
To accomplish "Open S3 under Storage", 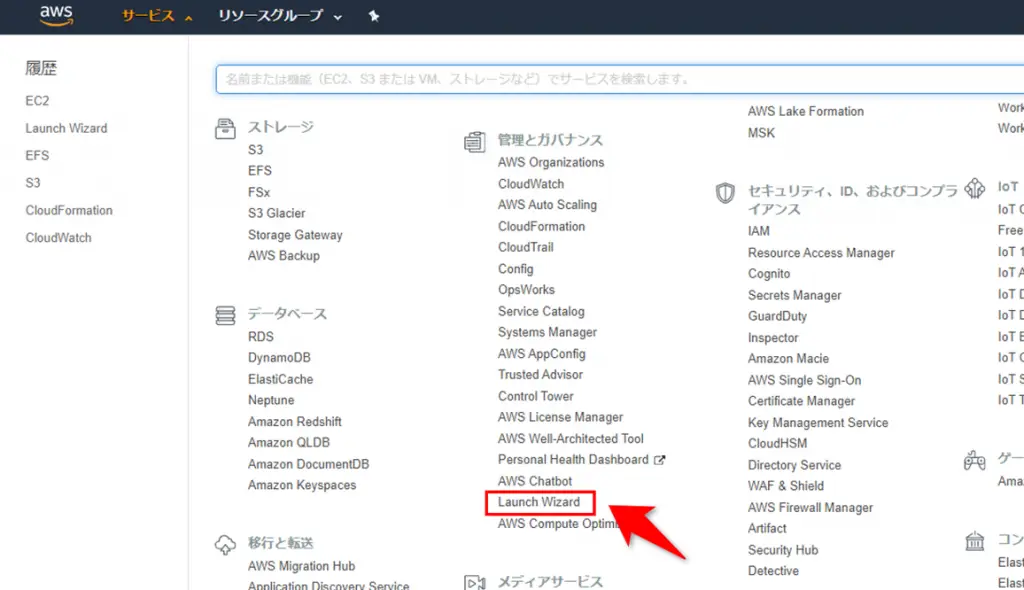I will click(x=255, y=150).
